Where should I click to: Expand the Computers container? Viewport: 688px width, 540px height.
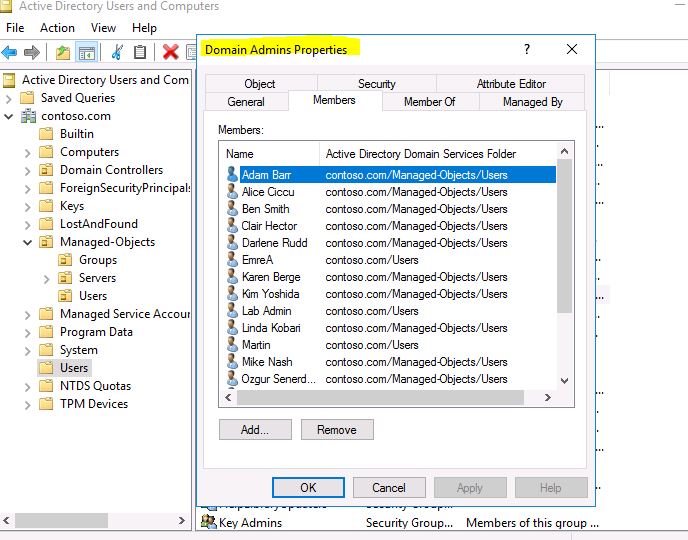coord(28,153)
